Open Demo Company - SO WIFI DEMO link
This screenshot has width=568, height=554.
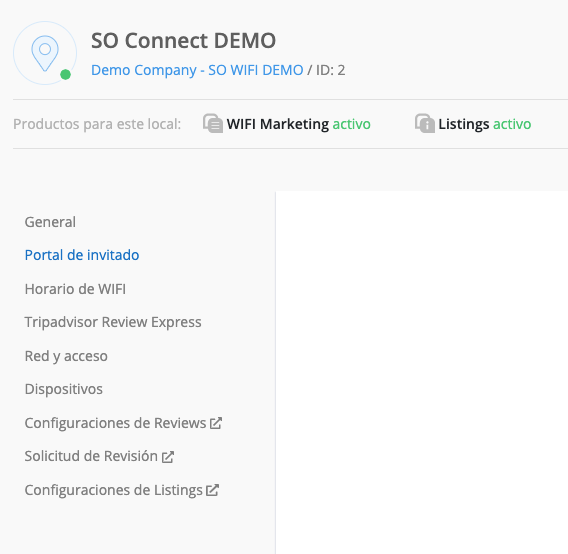(x=197, y=70)
